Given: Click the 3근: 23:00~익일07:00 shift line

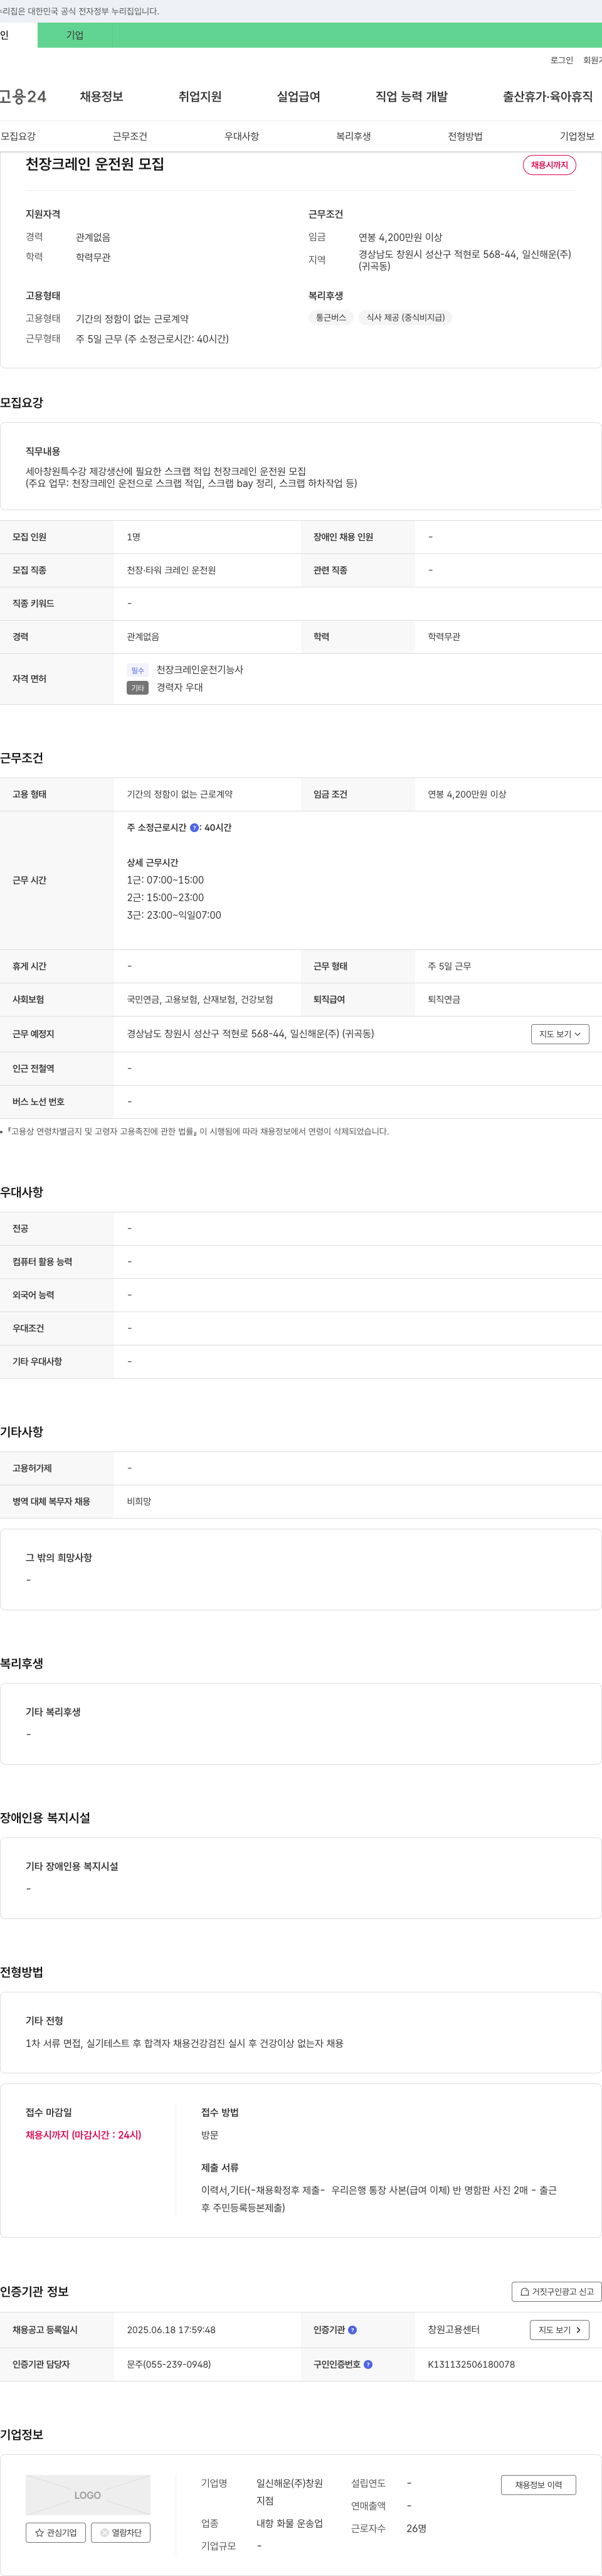Looking at the screenshot, I should [174, 915].
